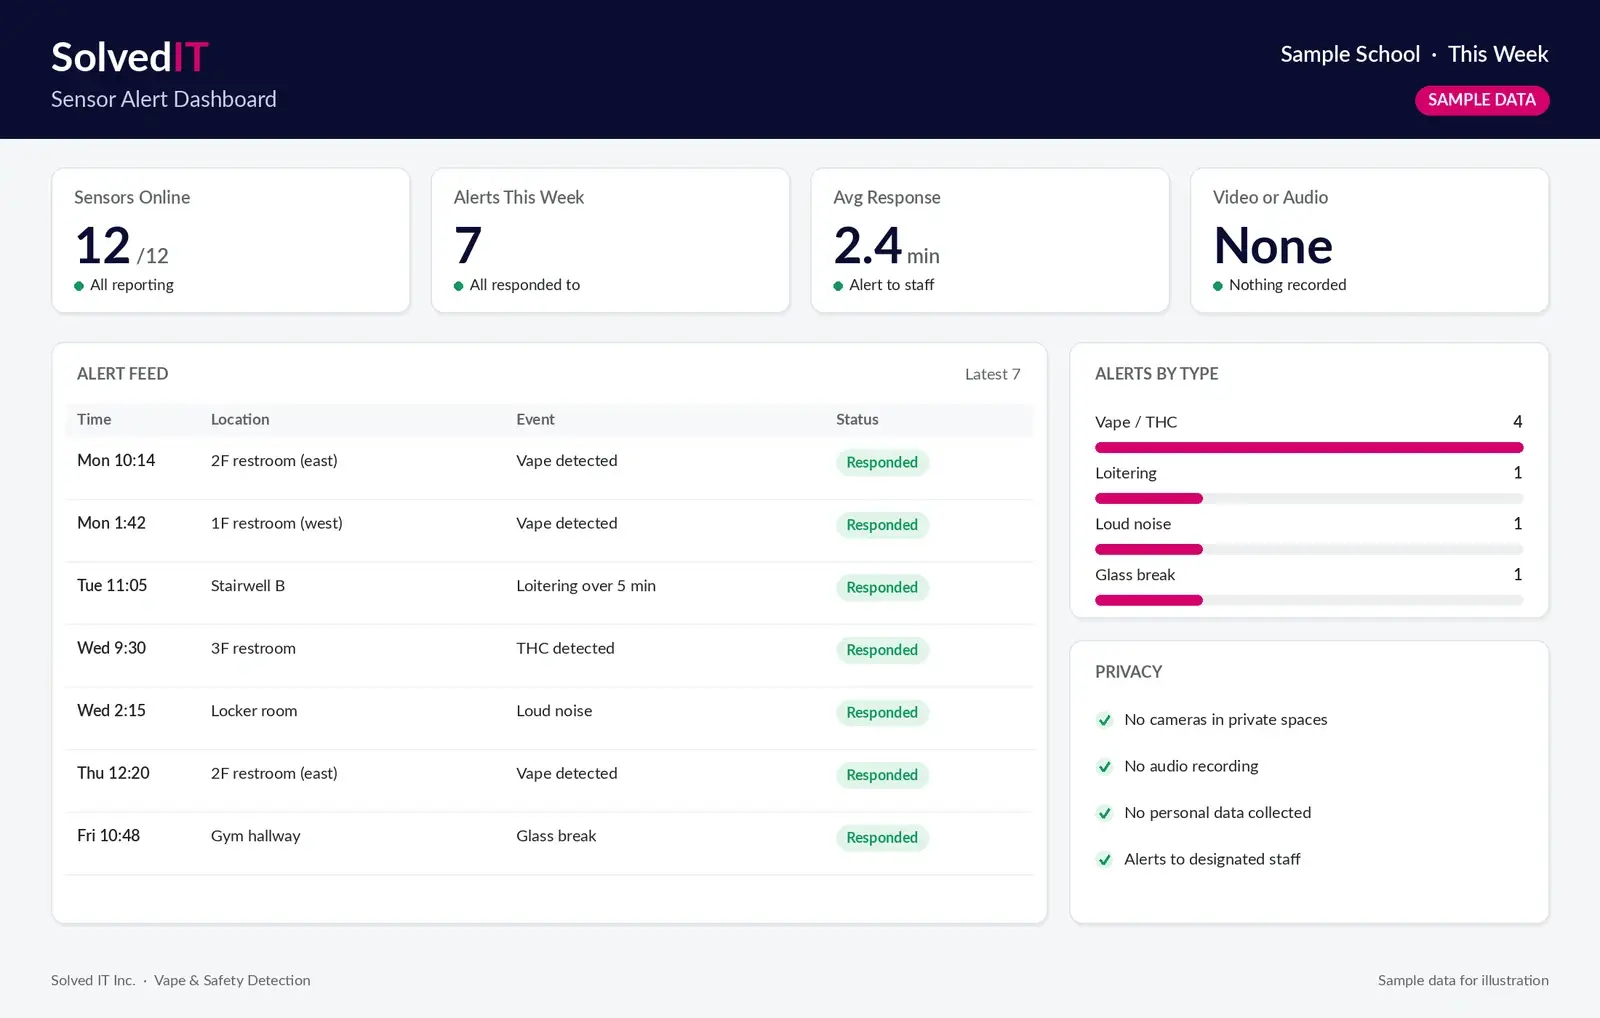Click Responded badge for Mon 1:42 alert

[882, 525]
